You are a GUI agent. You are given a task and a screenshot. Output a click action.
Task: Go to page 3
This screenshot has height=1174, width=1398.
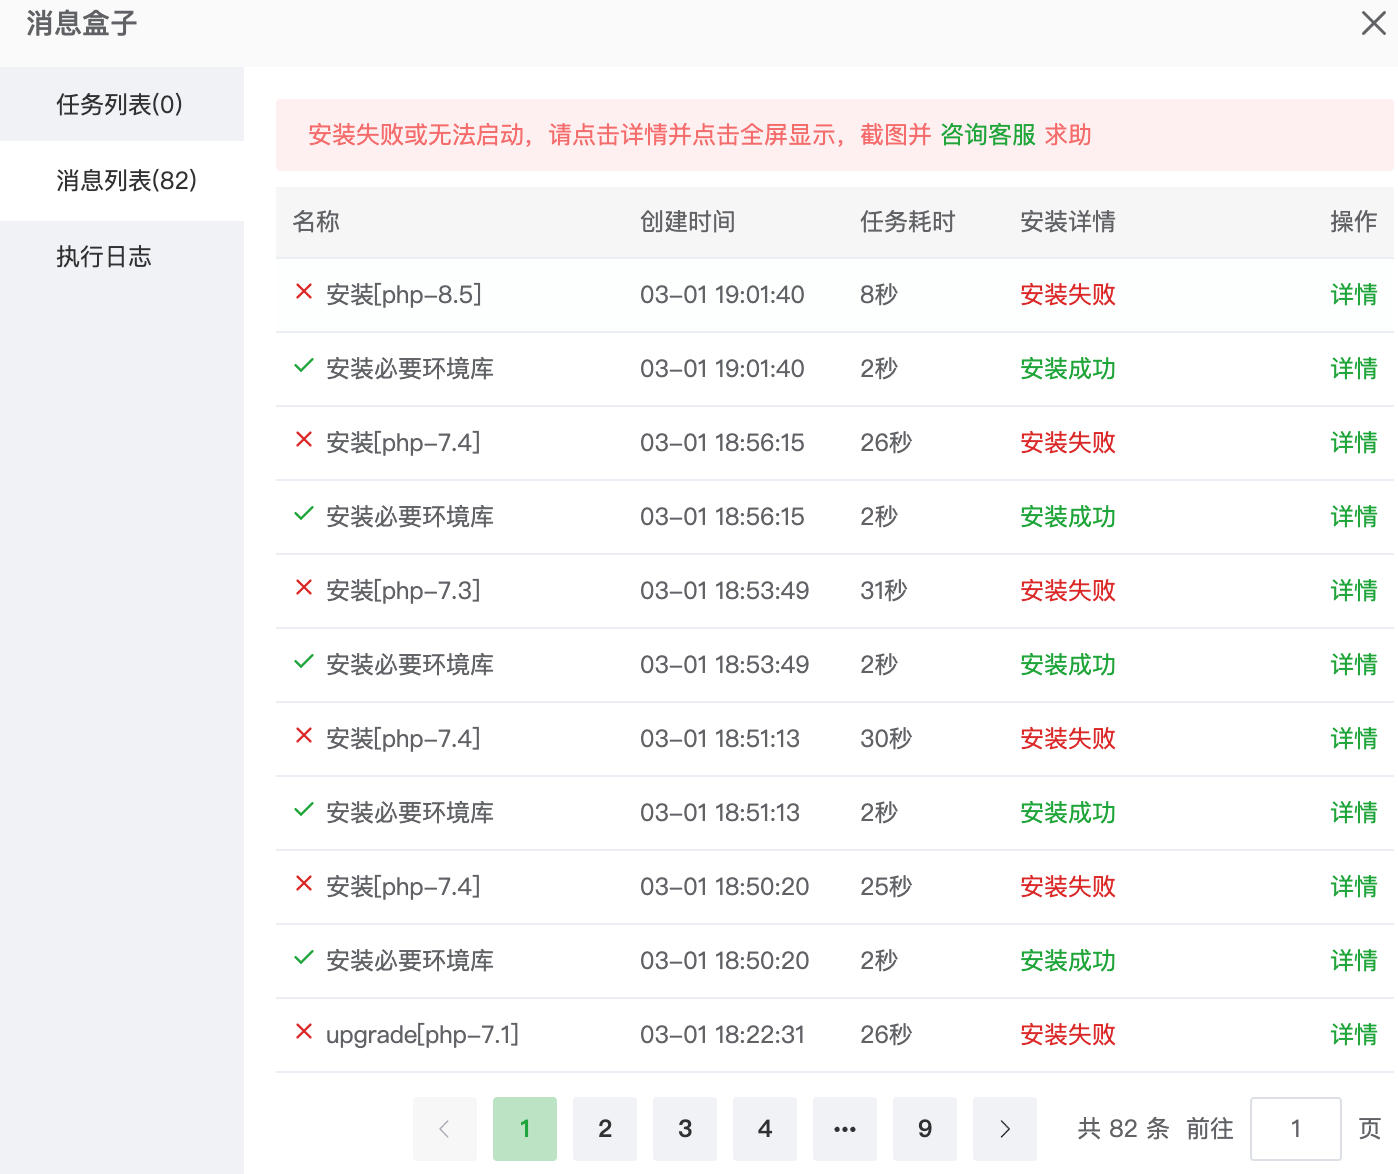pos(684,1128)
